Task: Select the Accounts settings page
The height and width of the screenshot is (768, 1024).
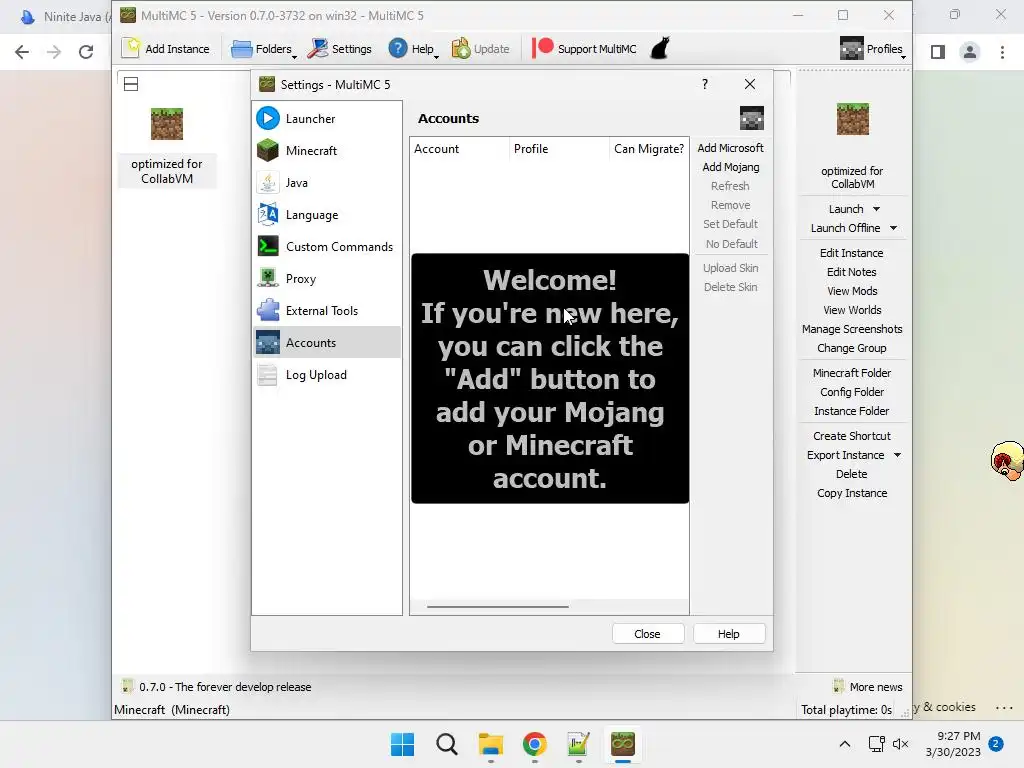Action: [327, 342]
